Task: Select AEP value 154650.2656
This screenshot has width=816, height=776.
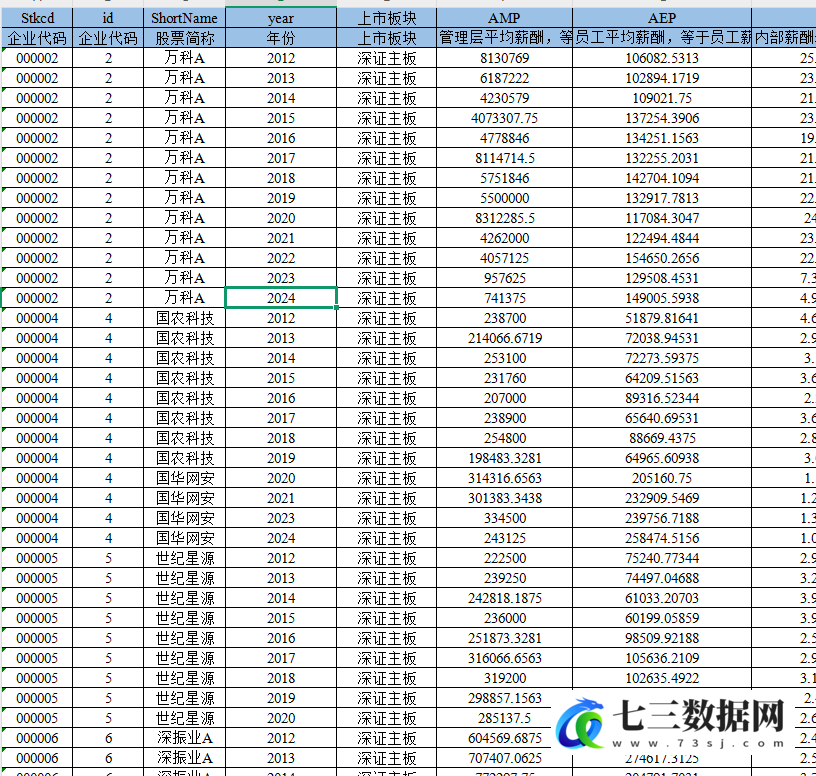Action: pyautogui.click(x=662, y=258)
